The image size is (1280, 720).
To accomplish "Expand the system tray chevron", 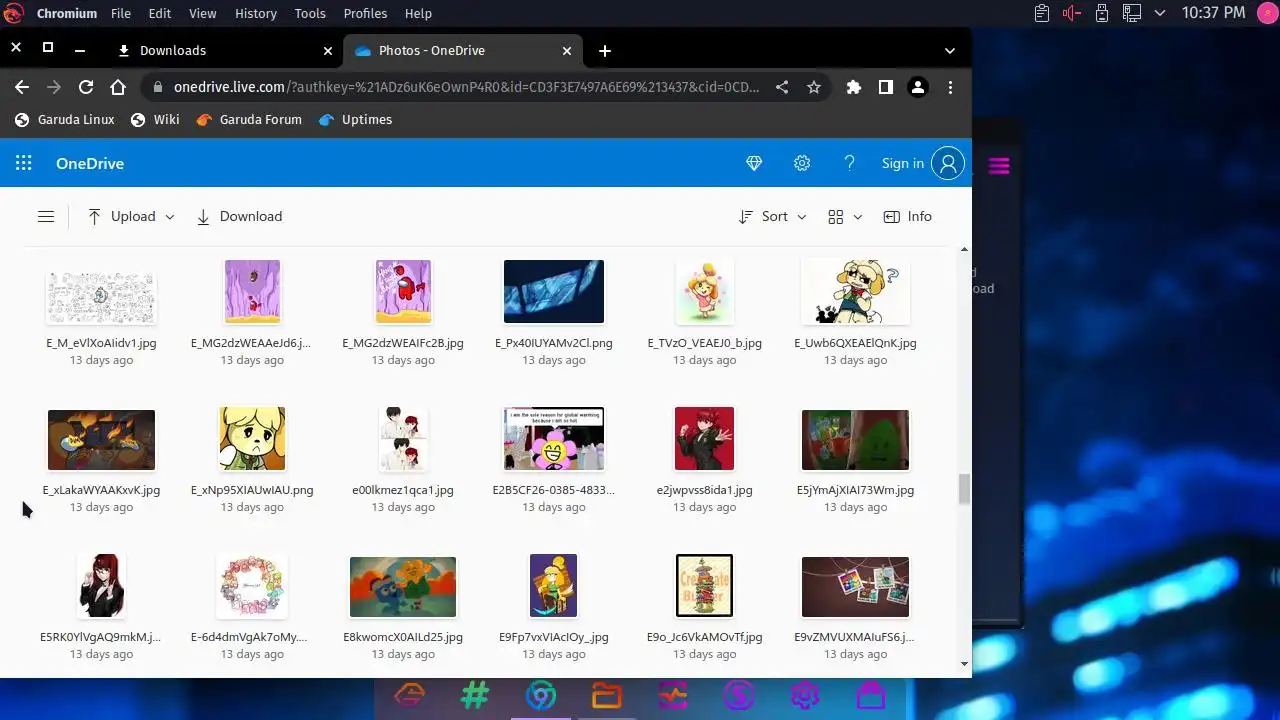I will click(x=1160, y=13).
